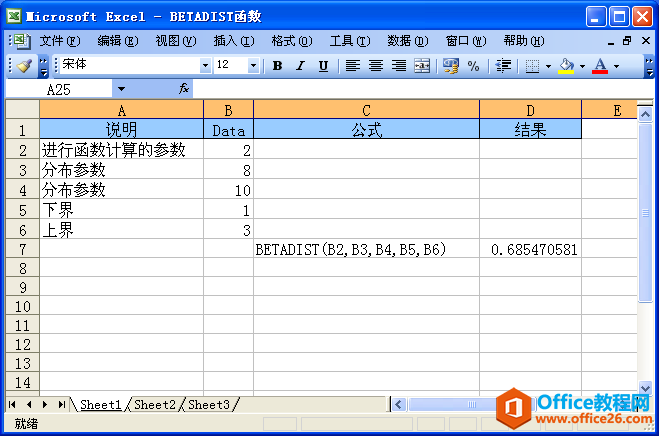This screenshot has width=659, height=436.
Task: Open Fill Color dropdown arrow
Action: [582, 66]
